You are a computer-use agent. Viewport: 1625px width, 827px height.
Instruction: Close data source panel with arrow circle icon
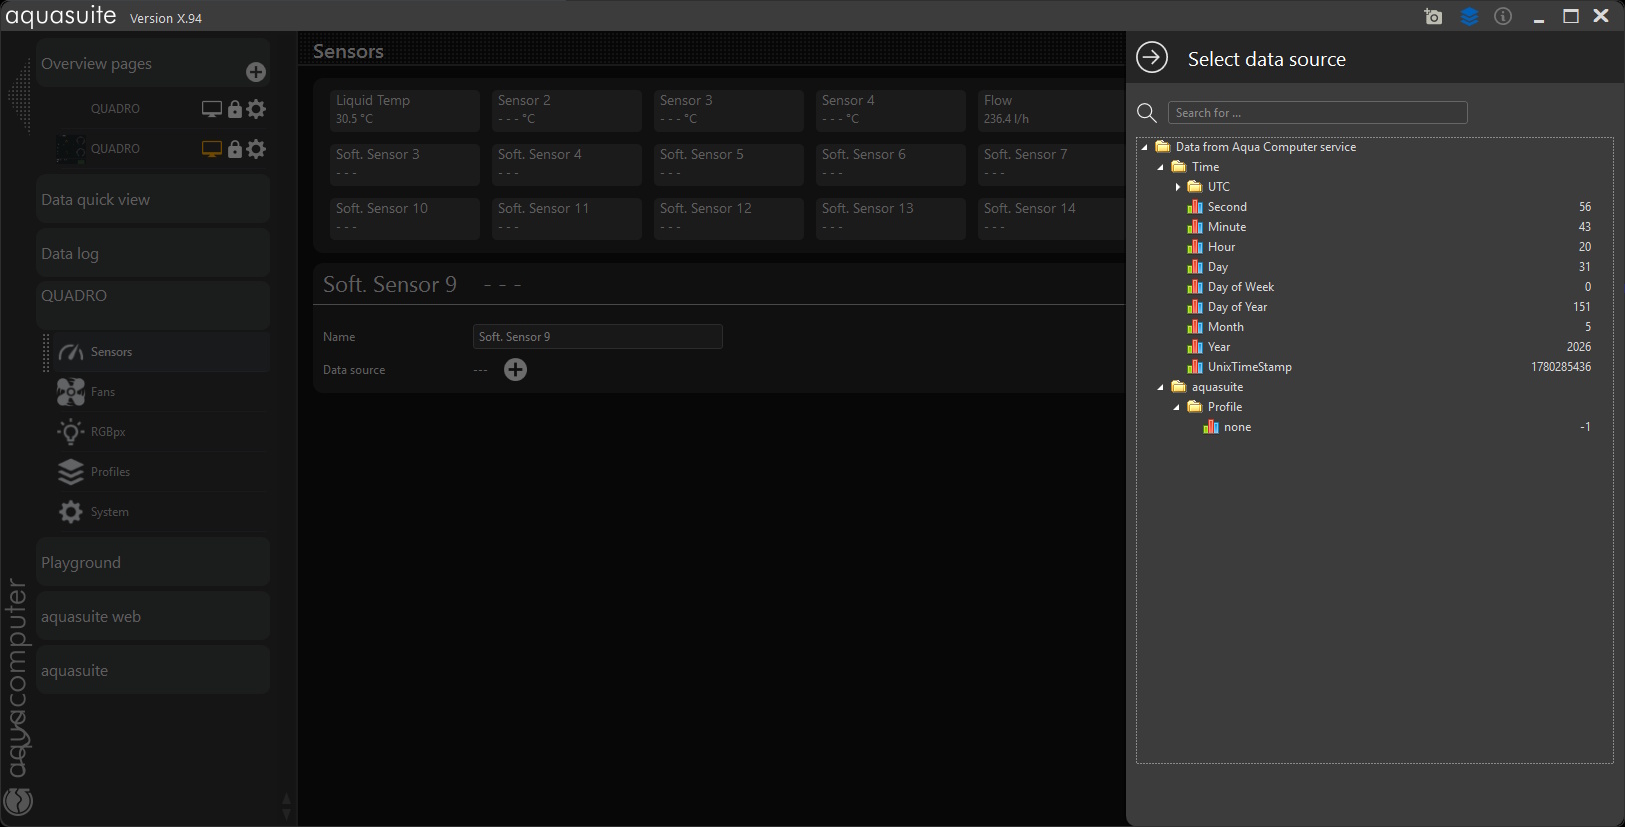tap(1152, 58)
